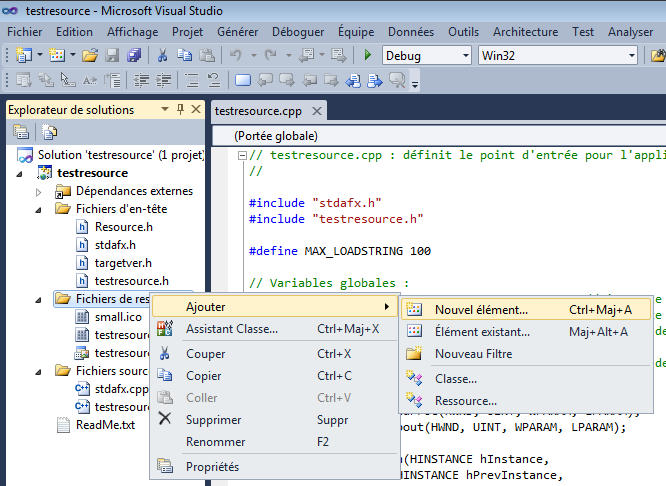Open the Debug configuration dropdown
Image resolution: width=666 pixels, height=486 pixels.
pyautogui.click(x=466, y=56)
